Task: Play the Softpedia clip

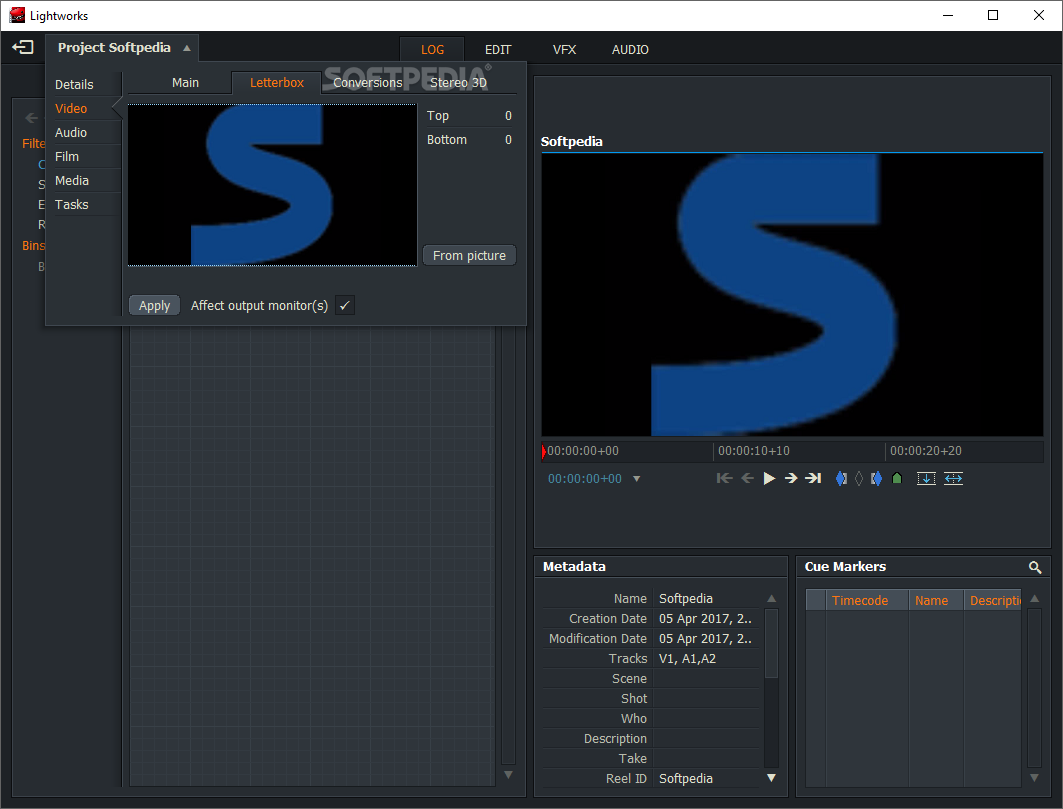Action: point(769,478)
